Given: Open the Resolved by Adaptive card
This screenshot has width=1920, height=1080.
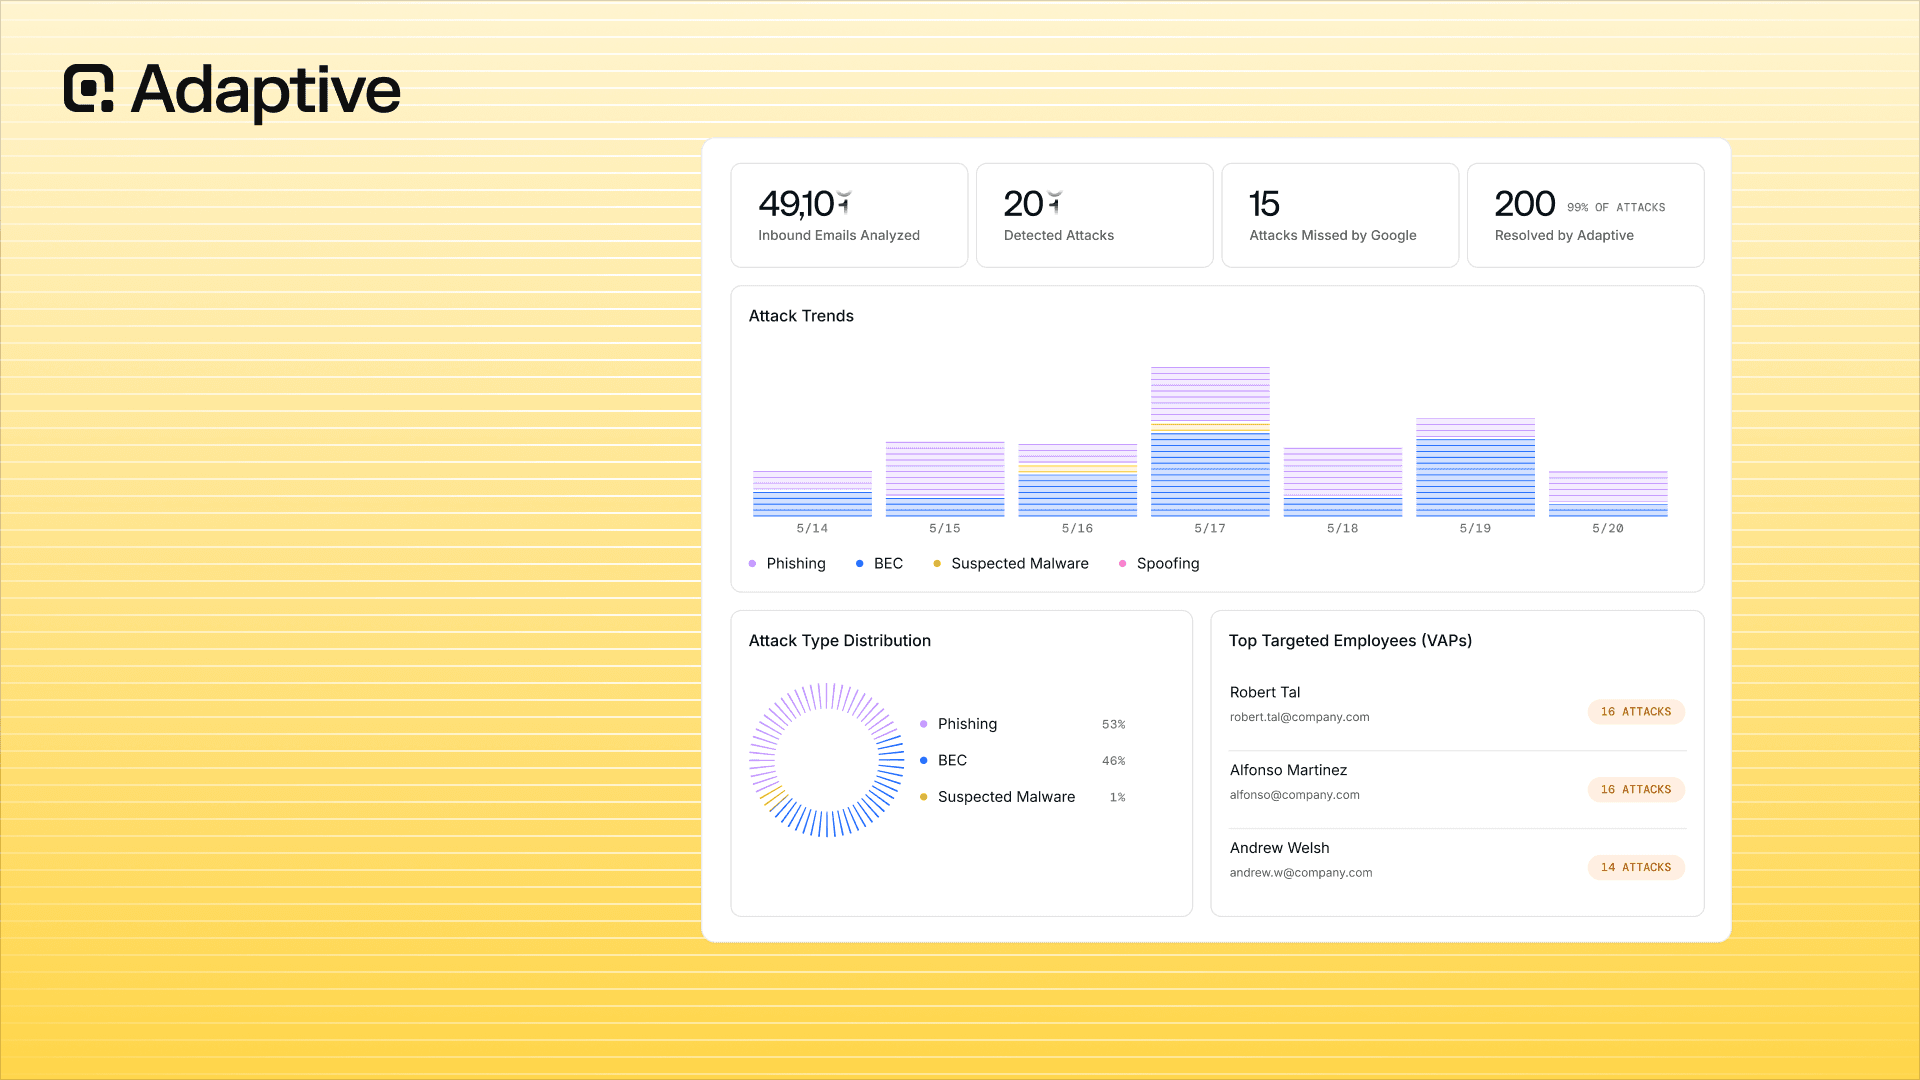Looking at the screenshot, I should point(1585,215).
